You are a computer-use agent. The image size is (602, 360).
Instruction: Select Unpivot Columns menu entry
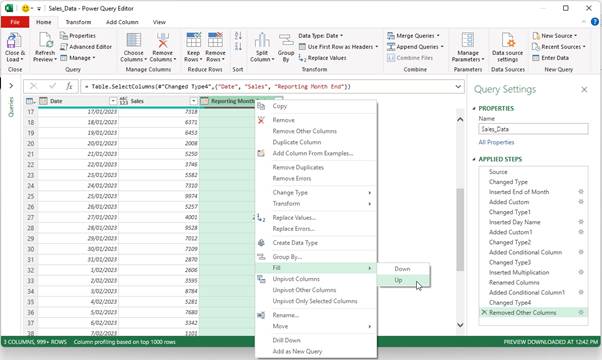pos(316,279)
